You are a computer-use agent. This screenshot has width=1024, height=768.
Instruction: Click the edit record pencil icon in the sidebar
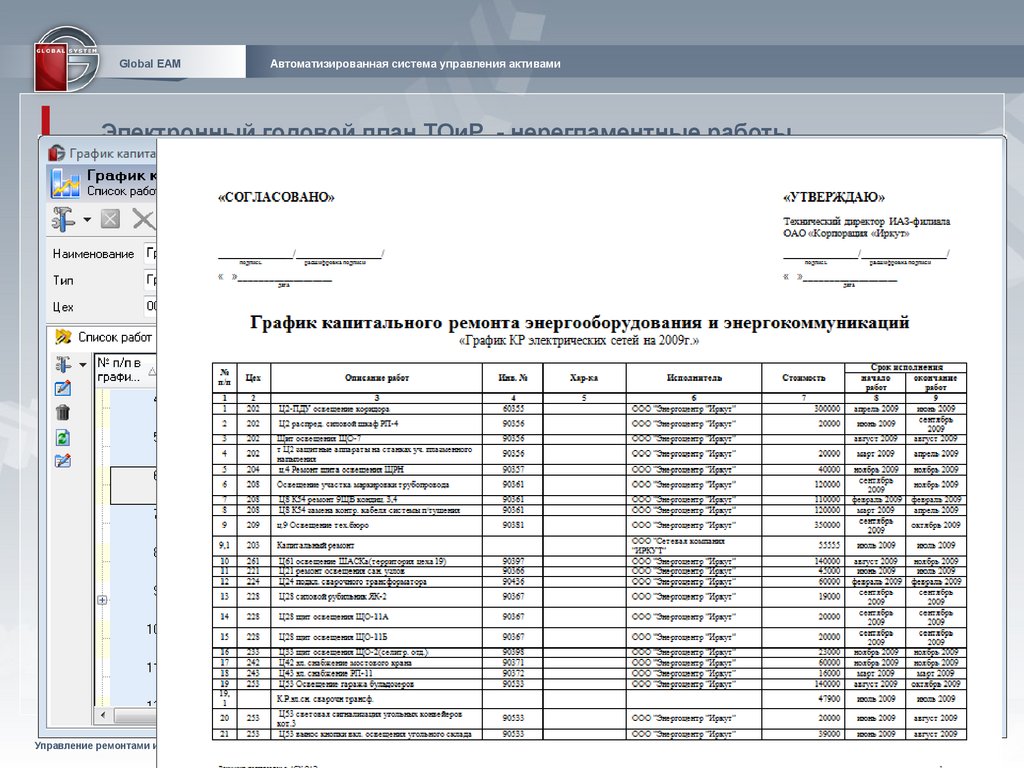pos(62,388)
